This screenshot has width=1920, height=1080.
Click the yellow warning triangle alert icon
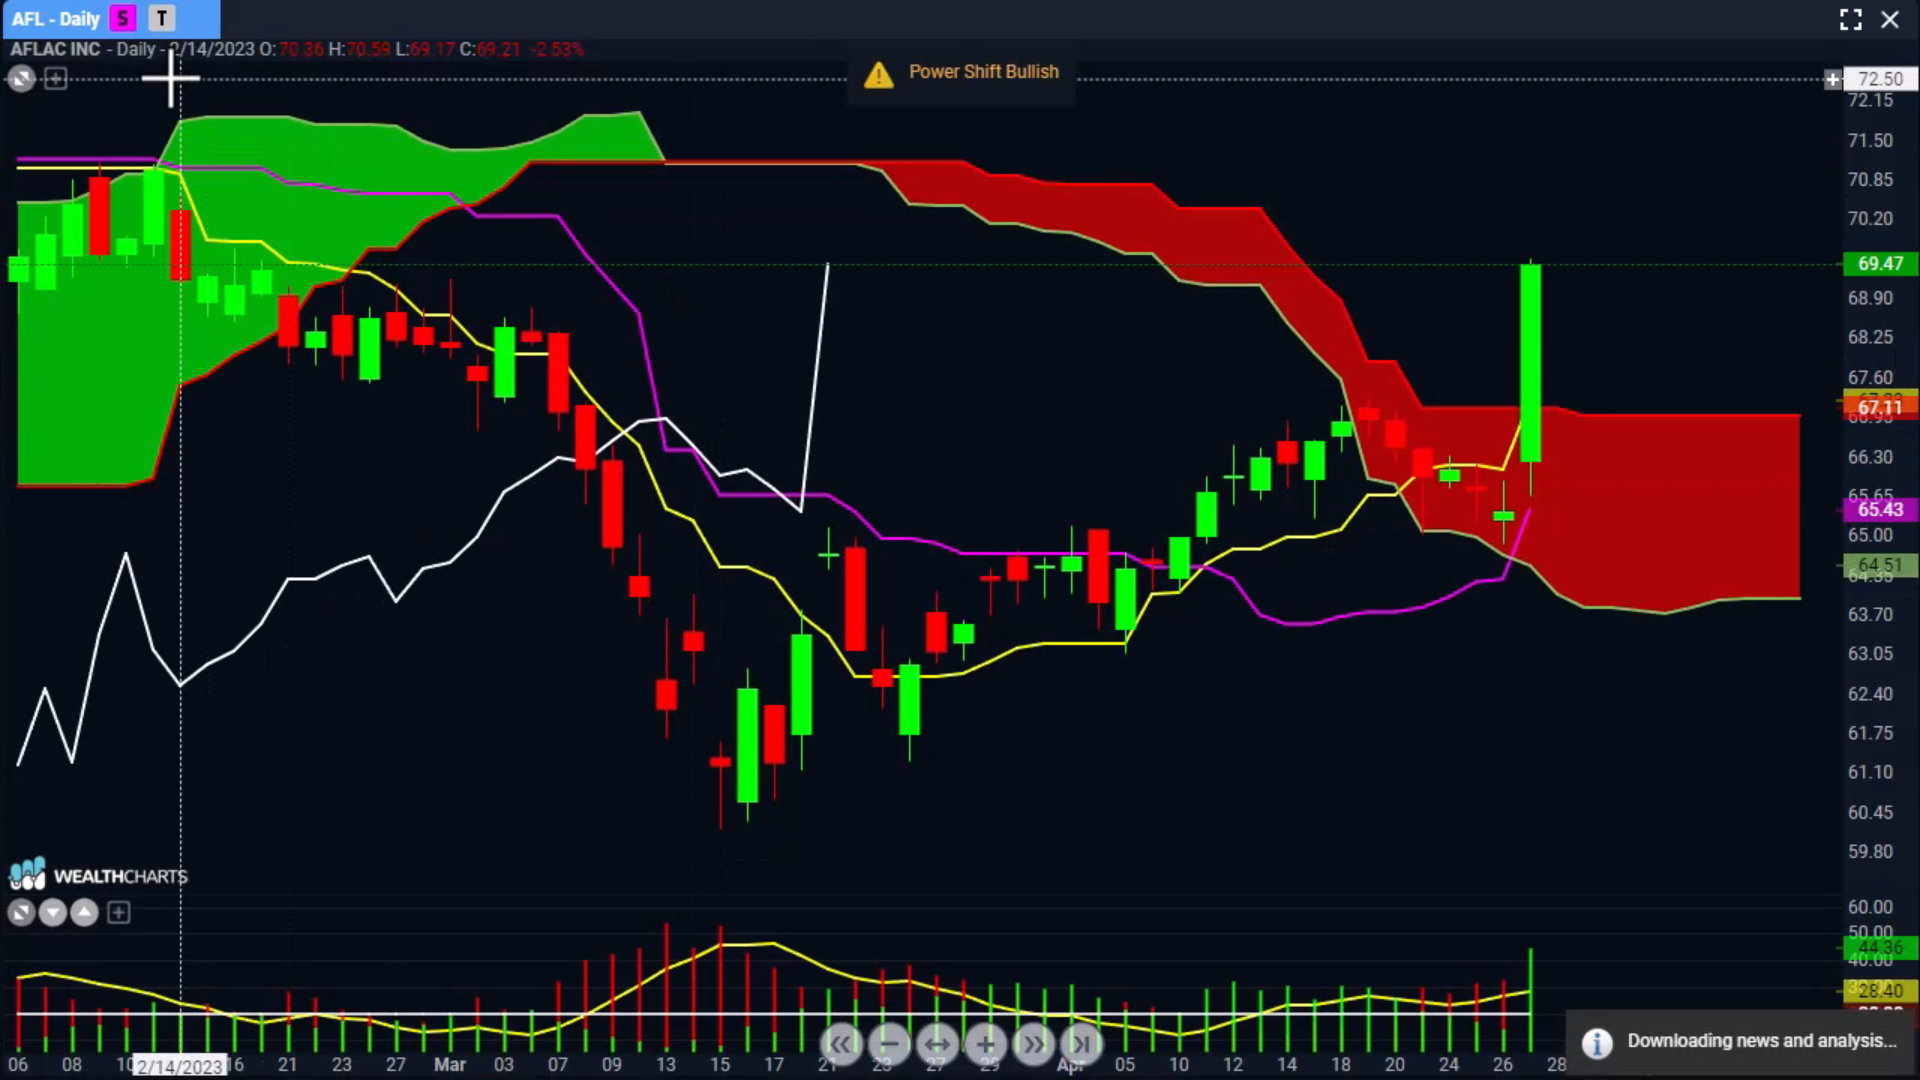click(878, 74)
